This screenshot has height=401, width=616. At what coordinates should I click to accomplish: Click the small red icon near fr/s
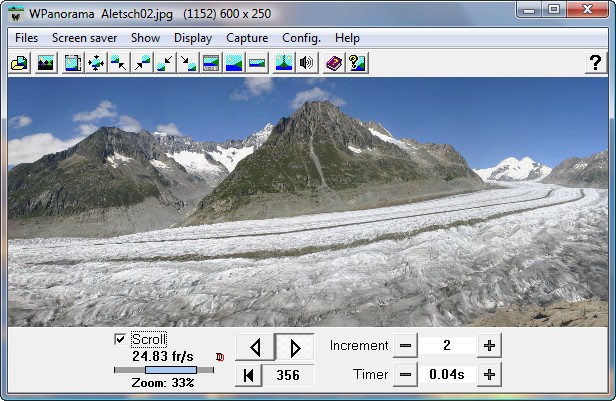(220, 357)
